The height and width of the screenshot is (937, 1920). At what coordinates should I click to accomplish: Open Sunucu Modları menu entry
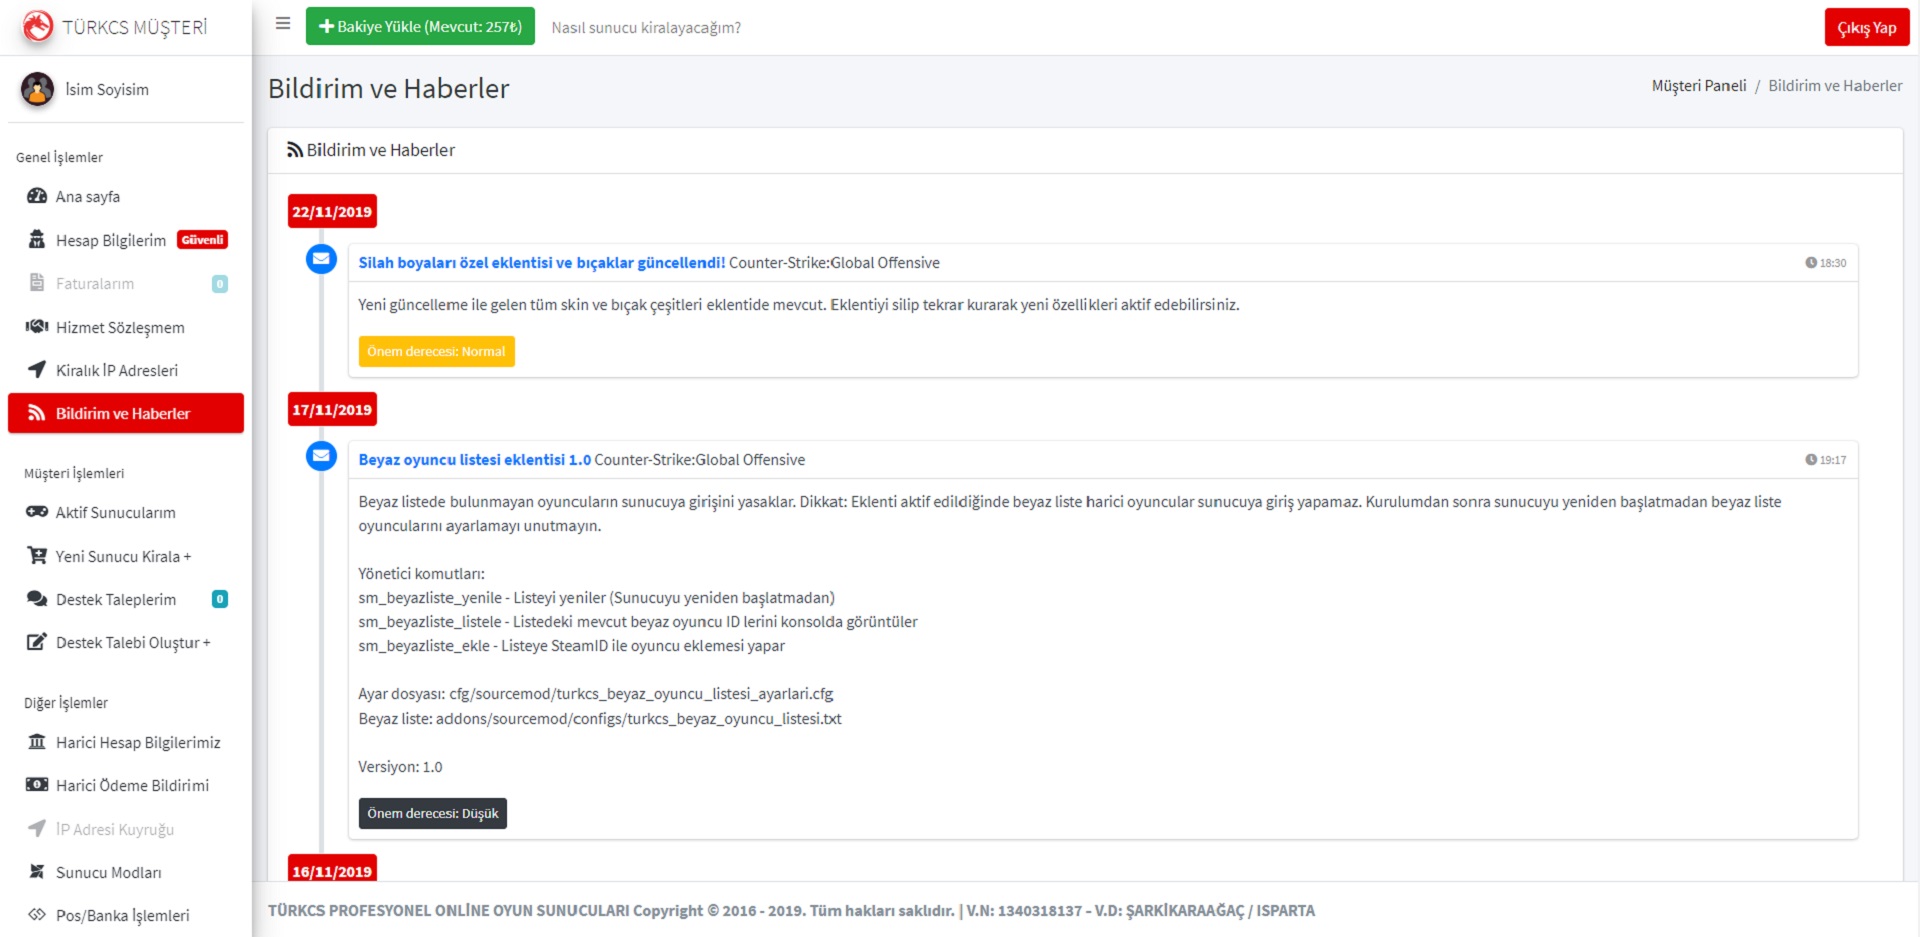[x=108, y=872]
